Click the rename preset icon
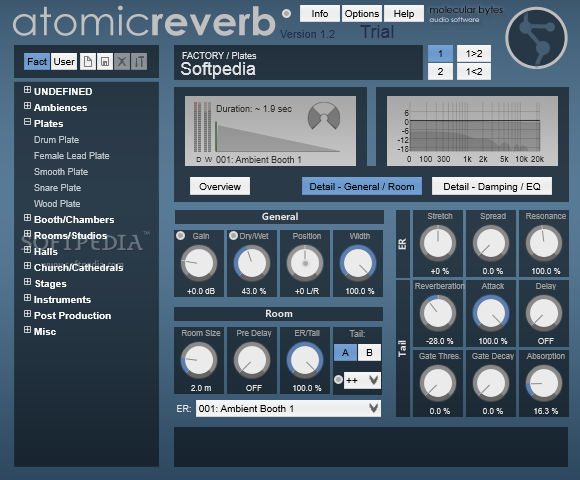The width and height of the screenshot is (580, 480). [139, 61]
